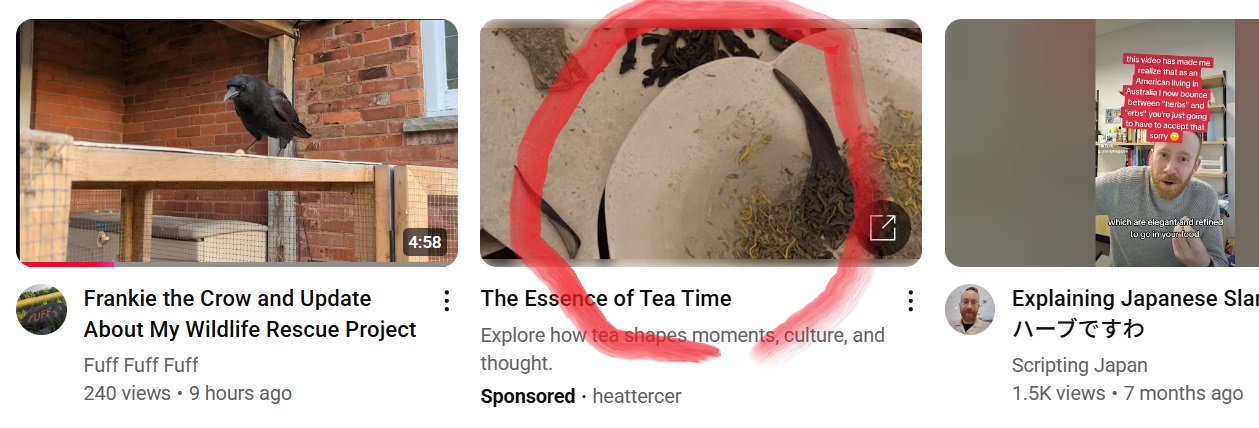
Task: Click the 1.5K views metadata line
Action: [1127, 393]
